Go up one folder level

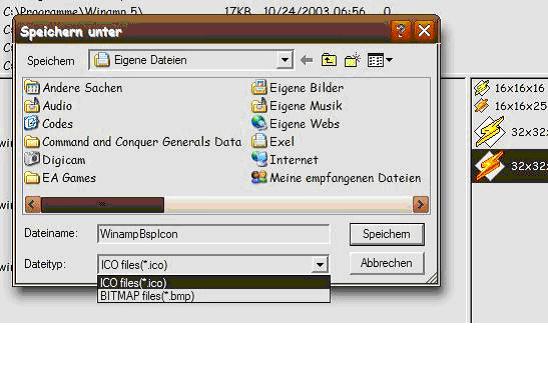[329, 60]
